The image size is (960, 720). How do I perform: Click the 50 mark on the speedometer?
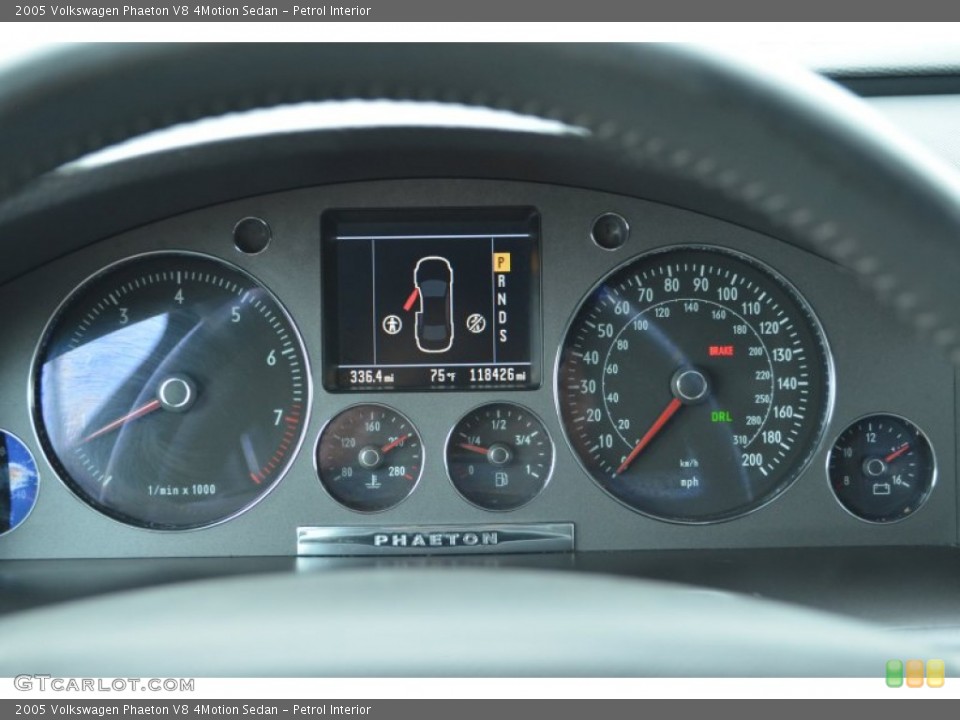click(x=605, y=331)
